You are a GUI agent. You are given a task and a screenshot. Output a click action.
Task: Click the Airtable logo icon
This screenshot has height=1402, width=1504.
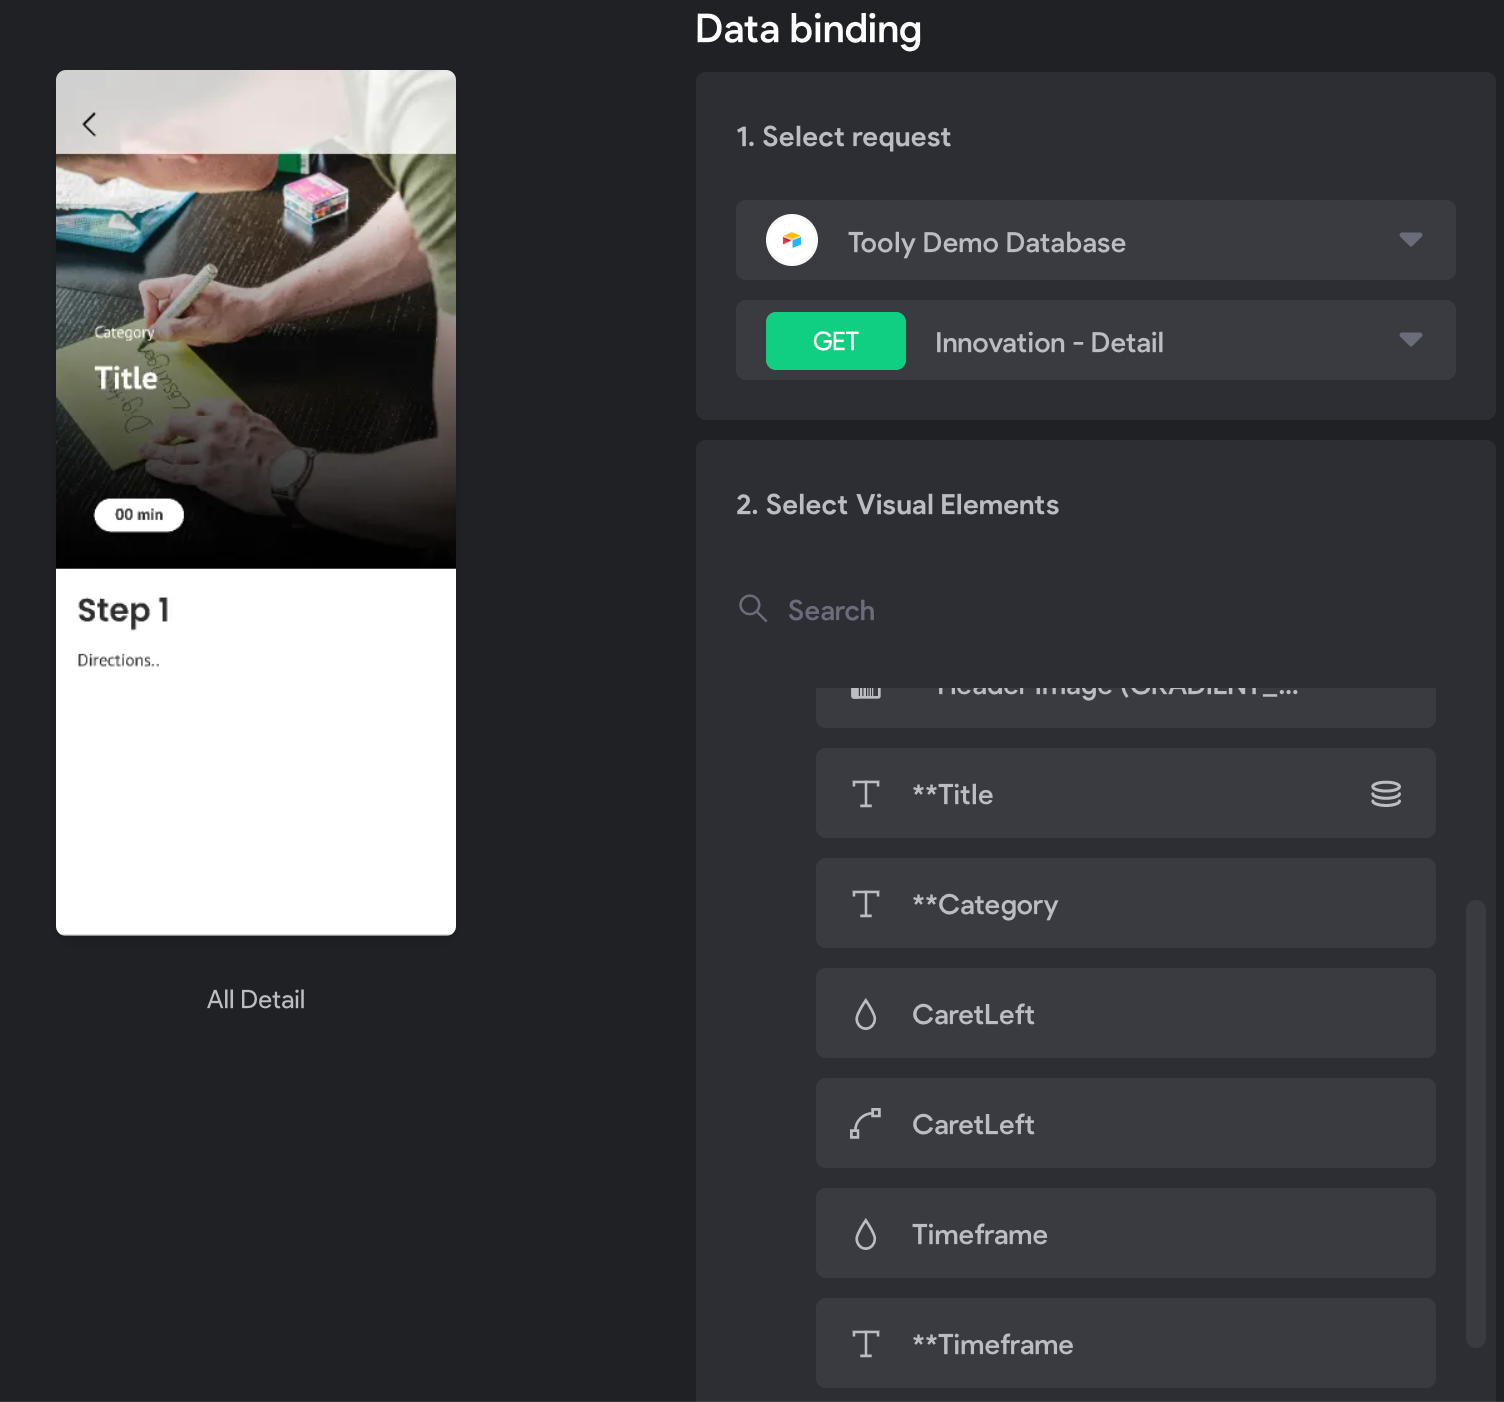click(x=792, y=240)
